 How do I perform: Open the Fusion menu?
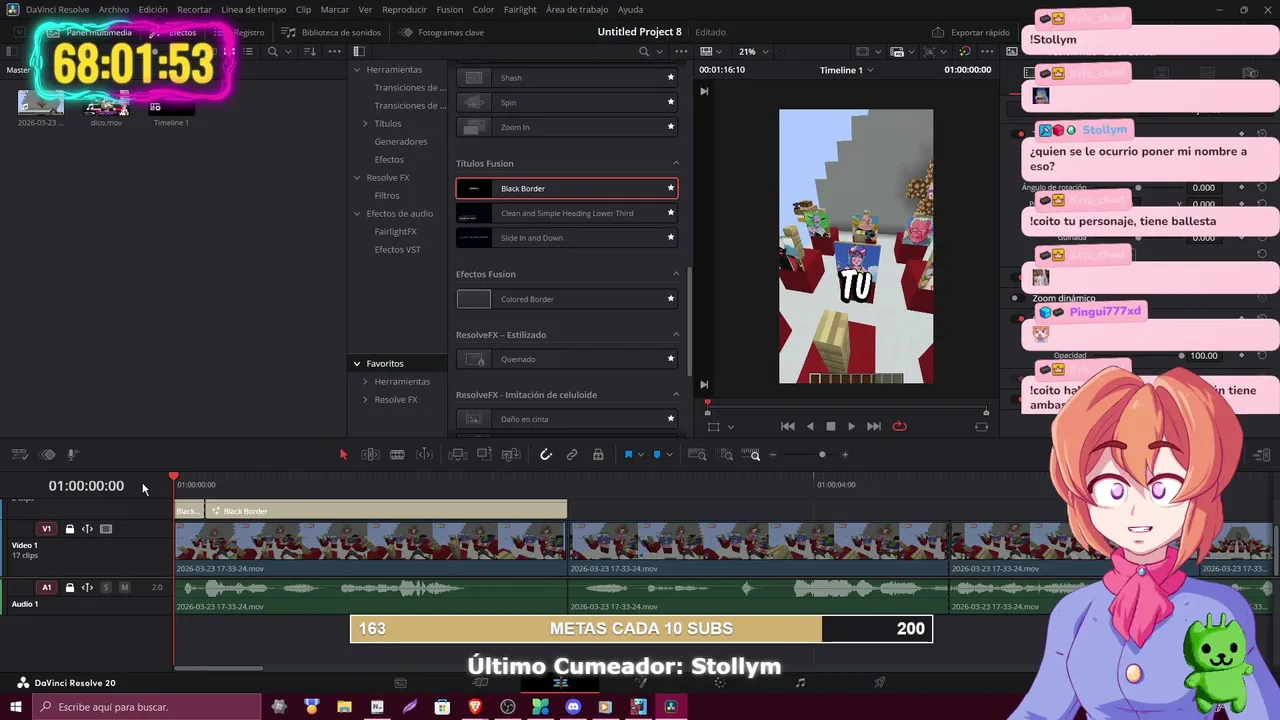[x=450, y=9]
